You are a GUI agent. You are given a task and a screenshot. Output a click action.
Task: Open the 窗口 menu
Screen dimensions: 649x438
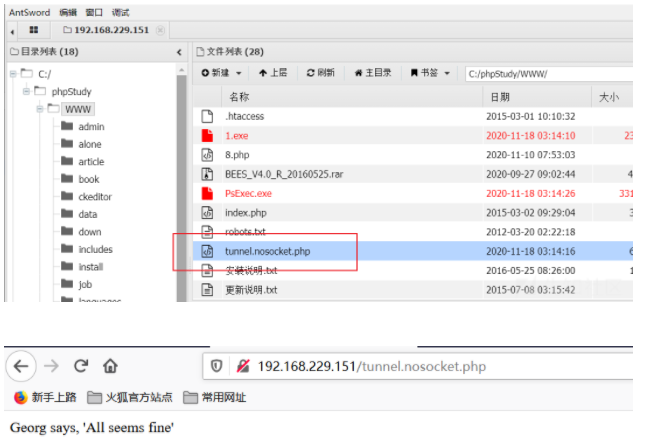(94, 12)
